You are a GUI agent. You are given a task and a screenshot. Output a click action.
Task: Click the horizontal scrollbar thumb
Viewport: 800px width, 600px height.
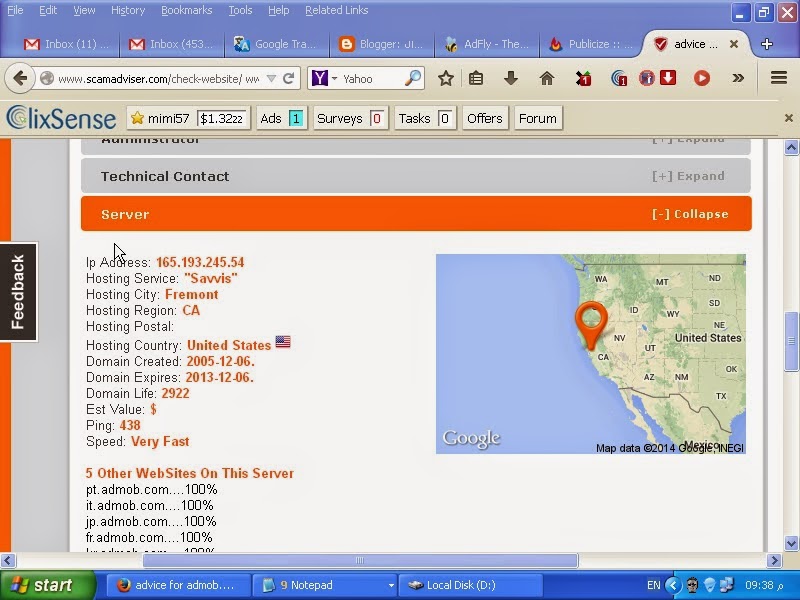[x=360, y=560]
